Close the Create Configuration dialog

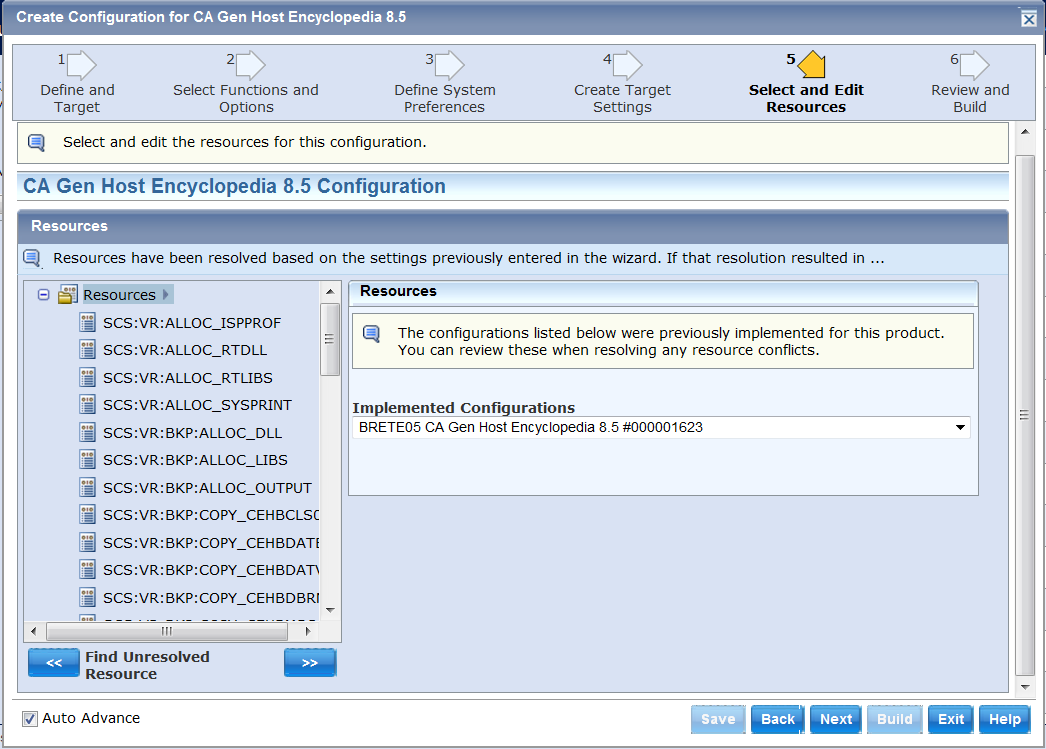tap(1029, 19)
